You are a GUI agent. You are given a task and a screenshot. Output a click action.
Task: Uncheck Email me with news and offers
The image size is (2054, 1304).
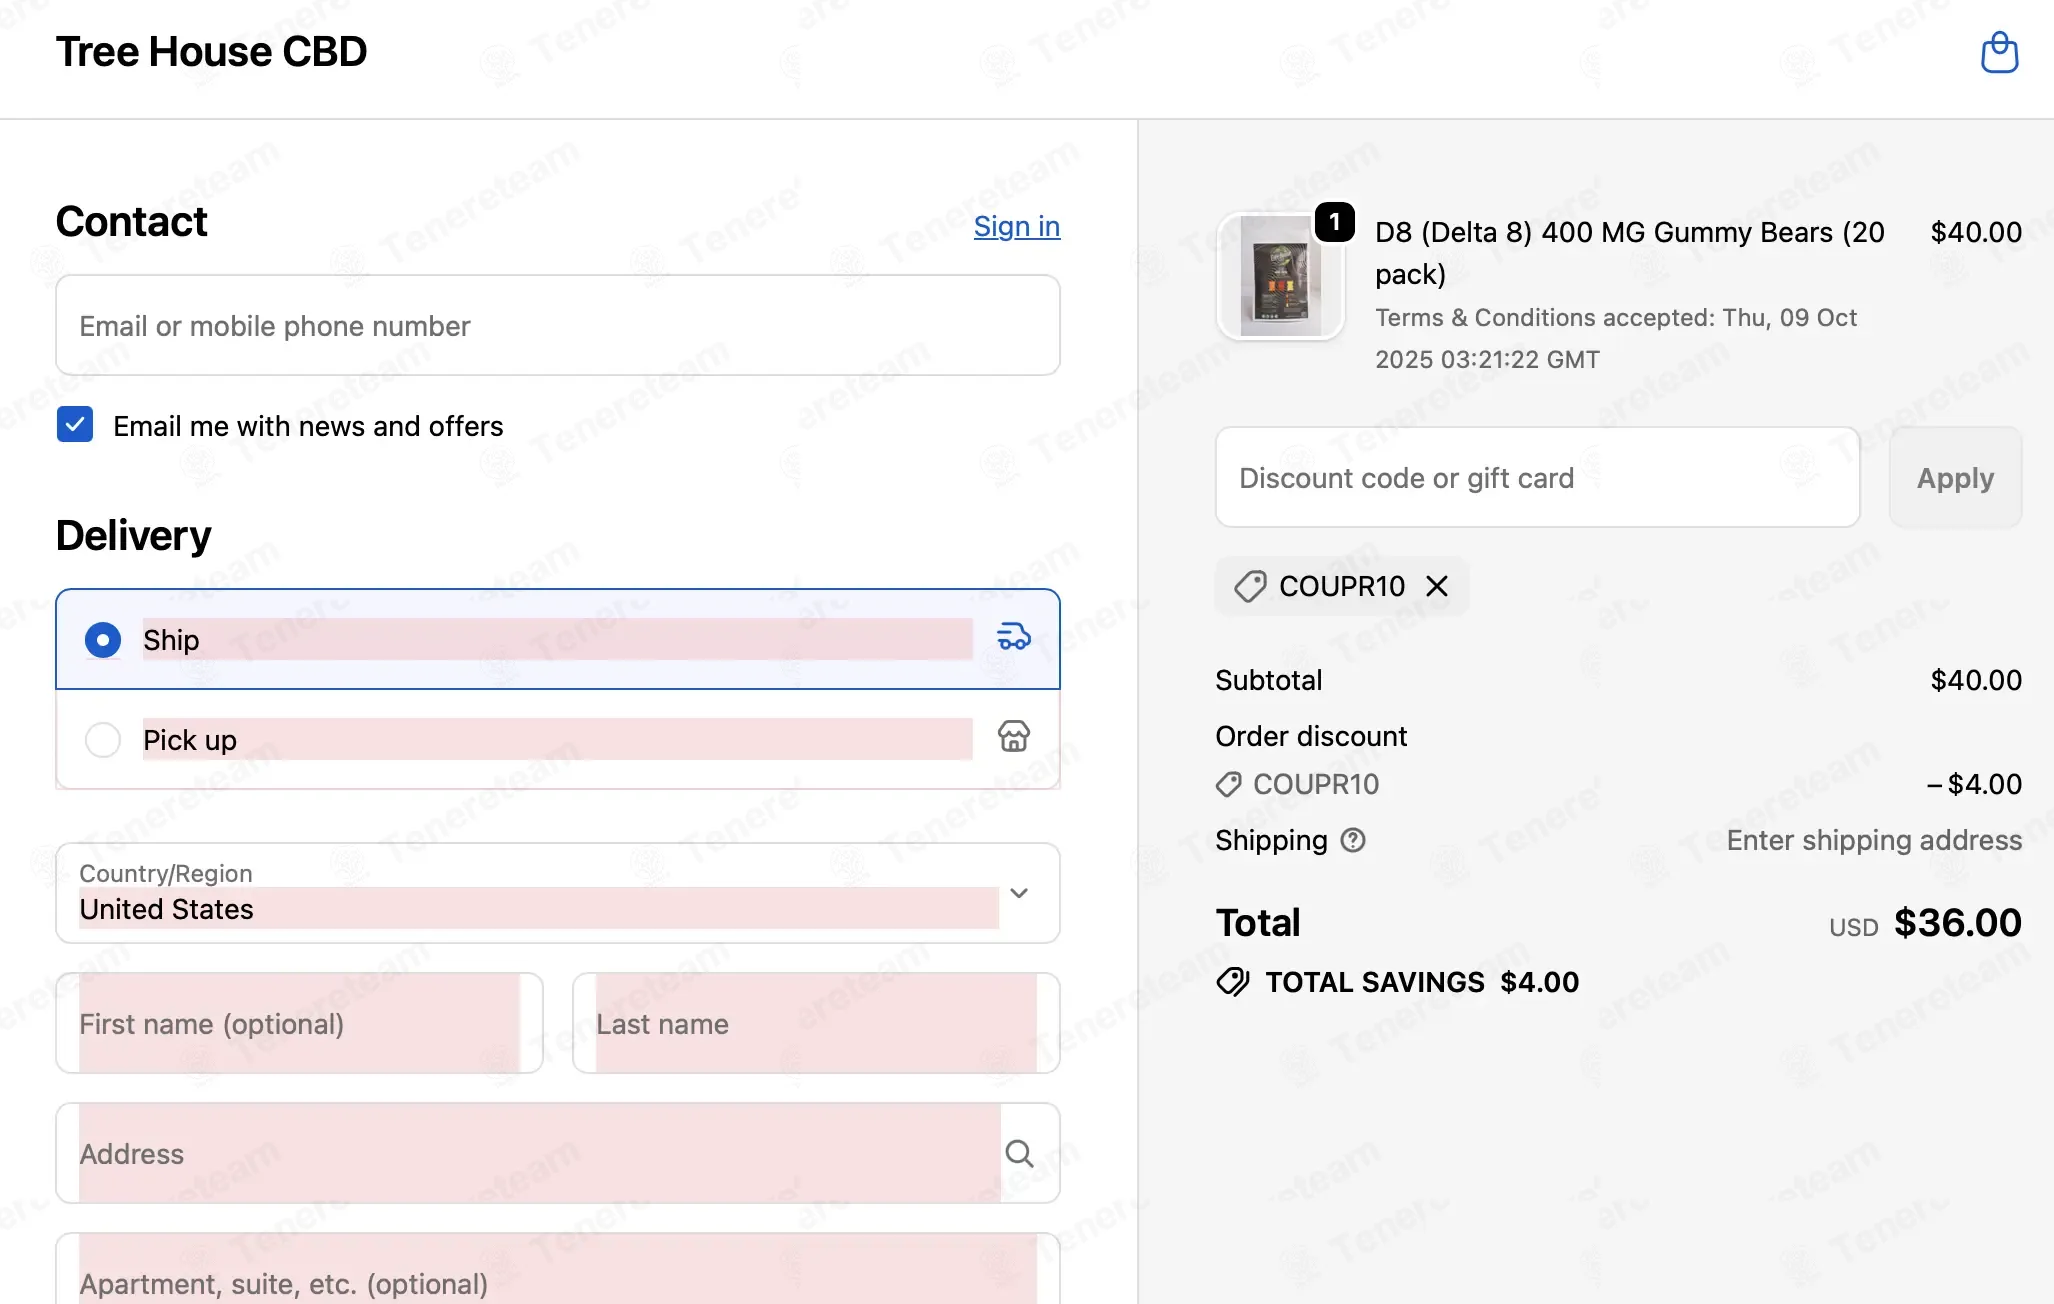coord(75,425)
